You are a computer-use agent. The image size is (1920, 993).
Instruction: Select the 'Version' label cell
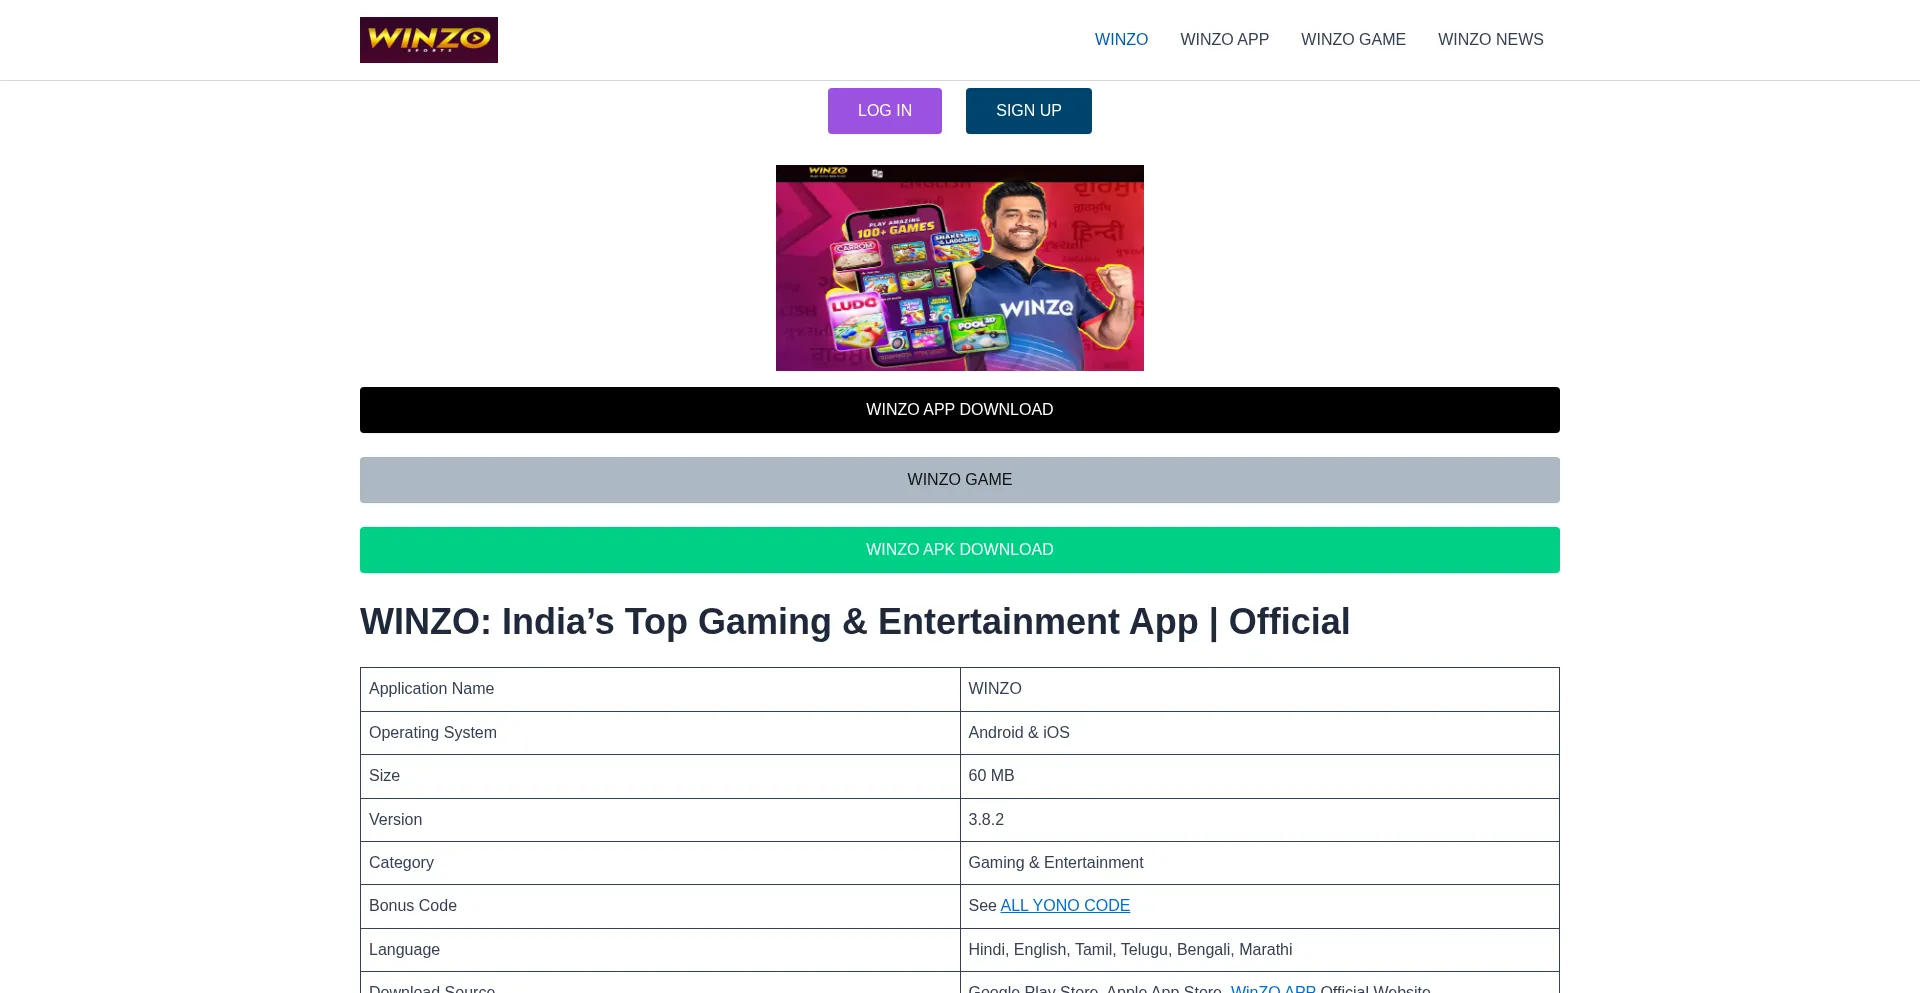[660, 820]
